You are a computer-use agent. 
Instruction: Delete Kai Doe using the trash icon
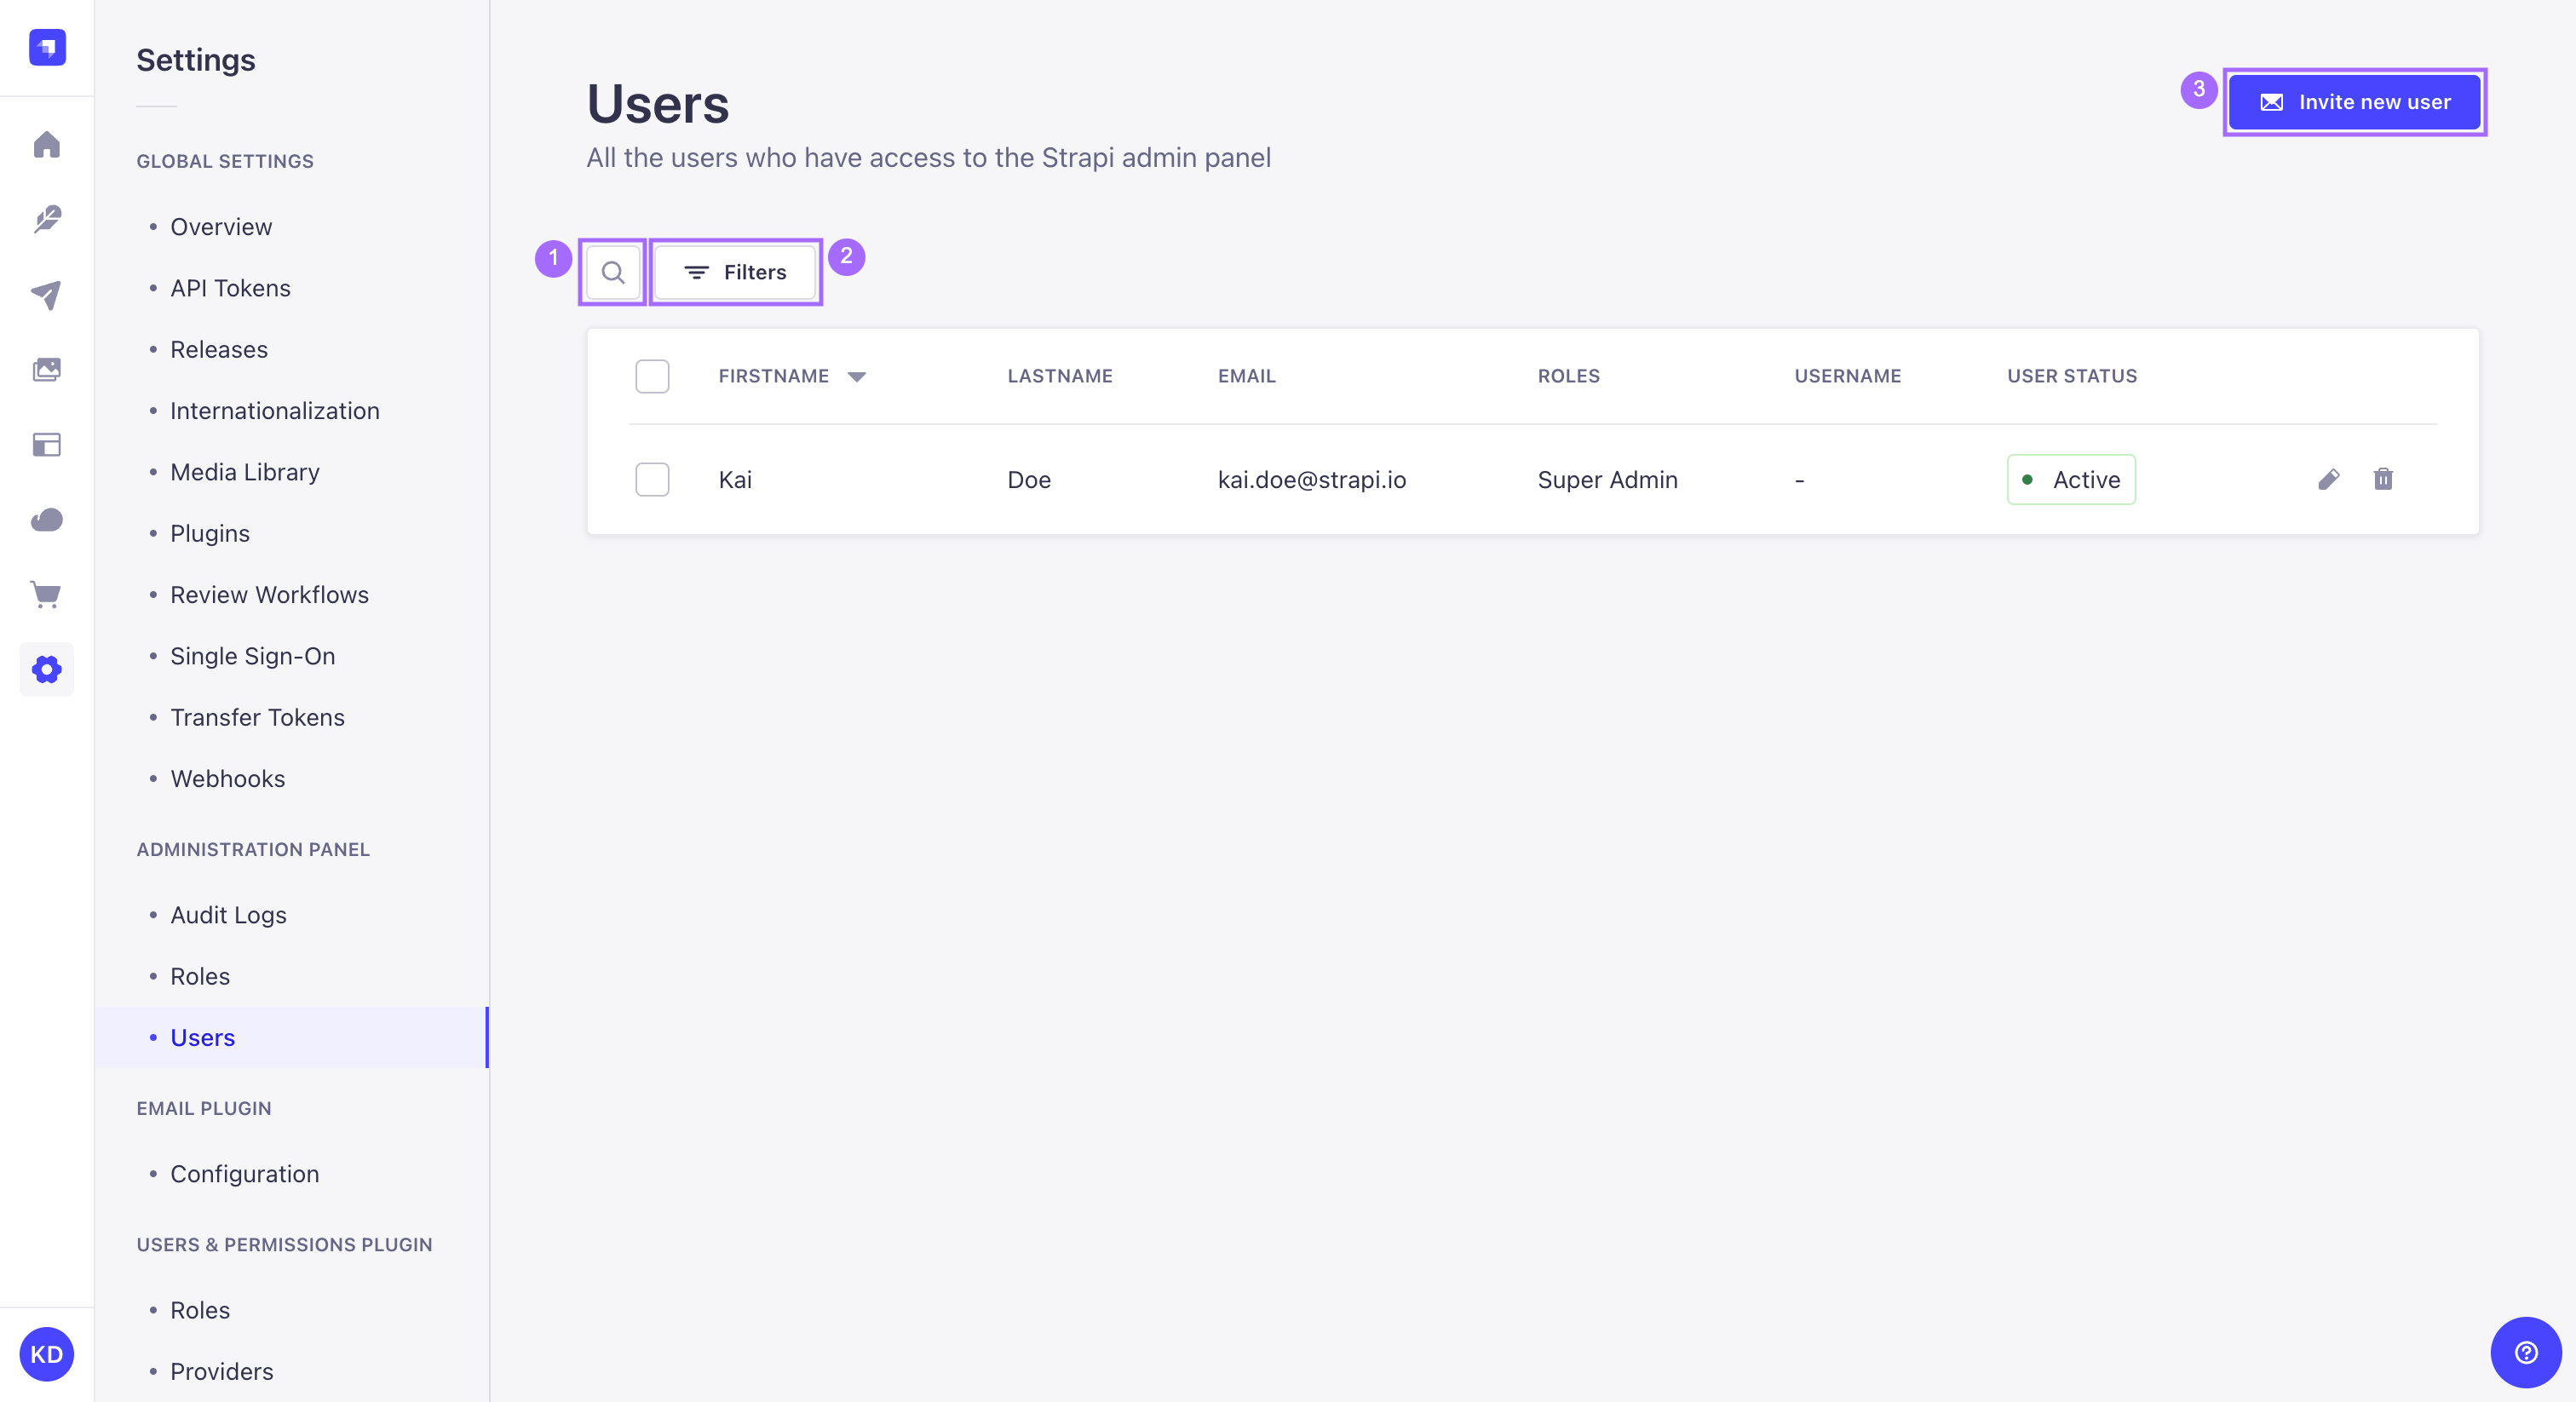point(2384,480)
